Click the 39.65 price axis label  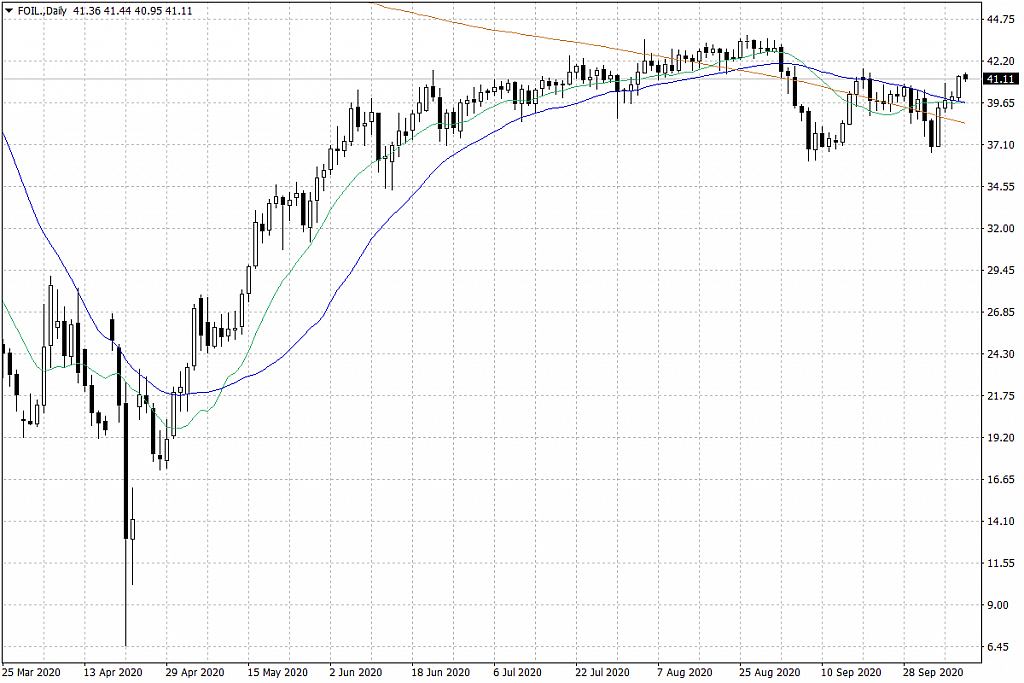coord(1001,103)
